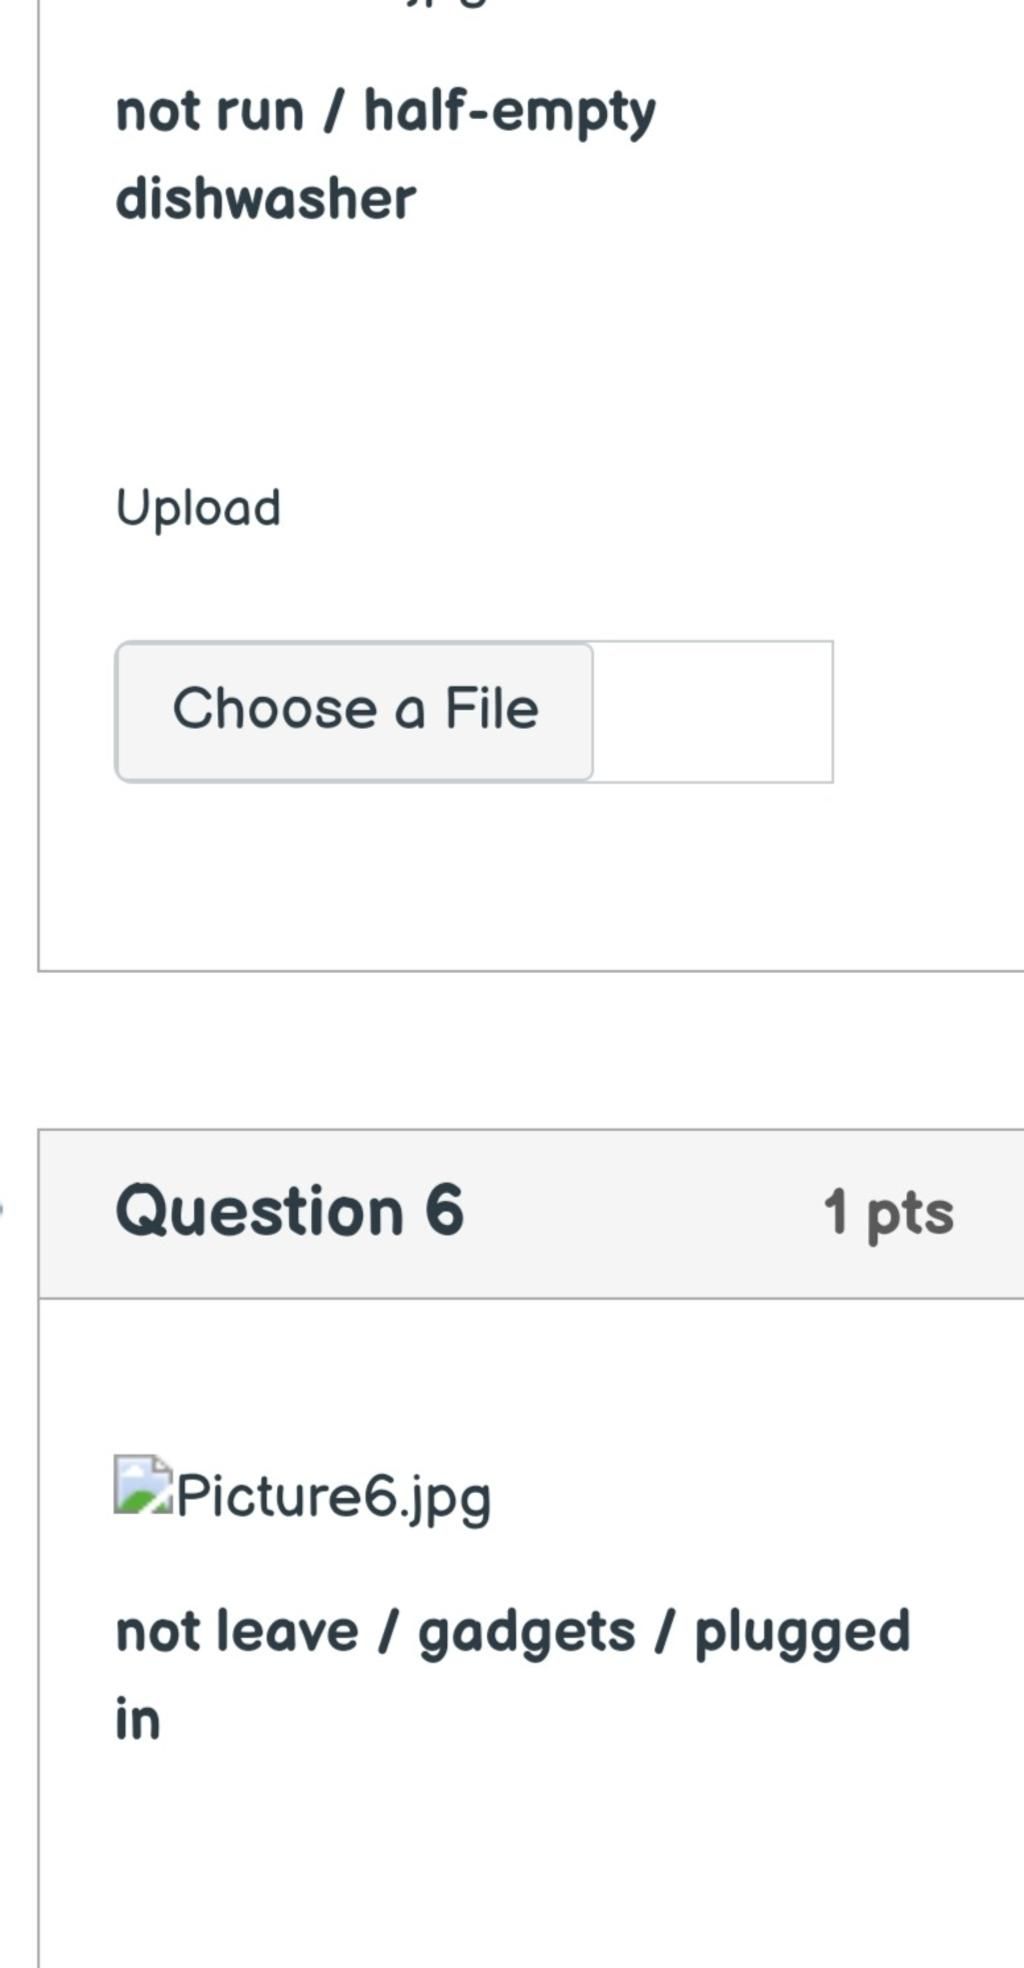The width and height of the screenshot is (1024, 1968).
Task: Click the words not leave
Action: pos(237,1632)
